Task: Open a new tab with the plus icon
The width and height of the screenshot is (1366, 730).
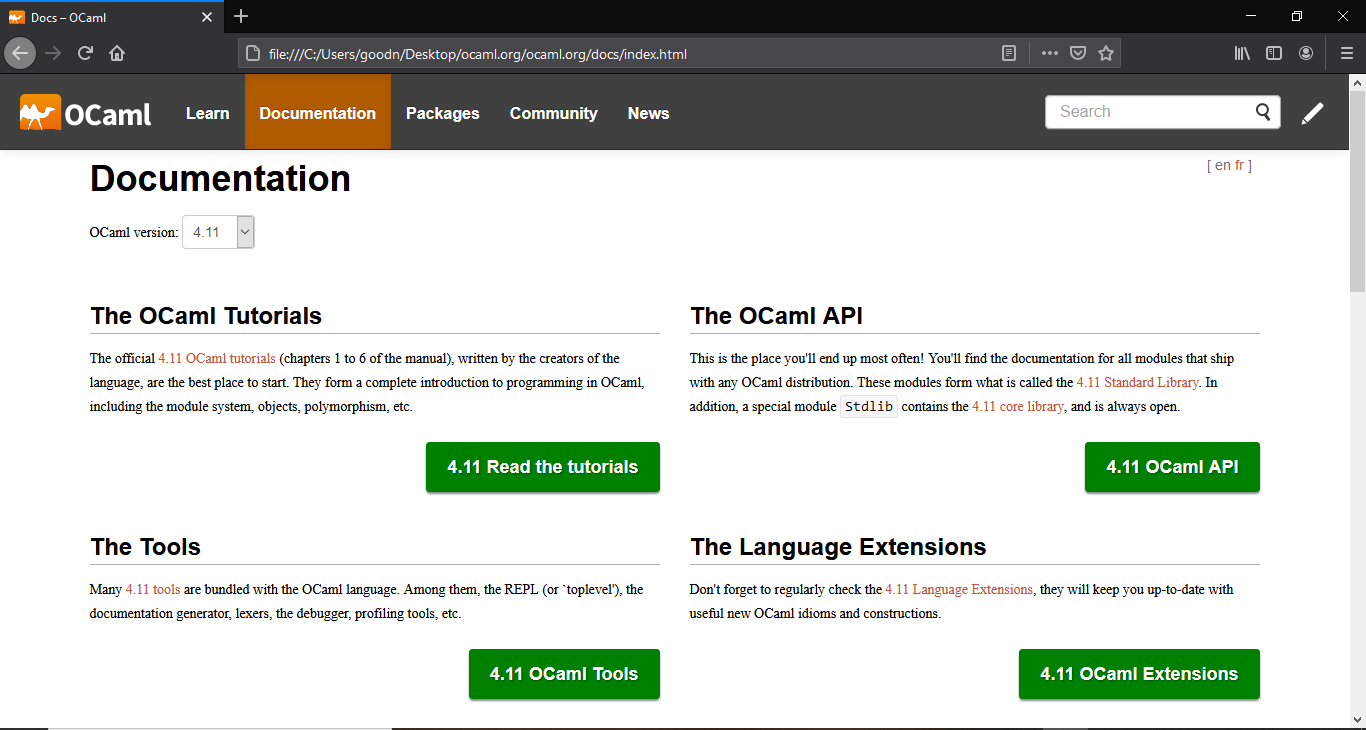Action: [241, 16]
